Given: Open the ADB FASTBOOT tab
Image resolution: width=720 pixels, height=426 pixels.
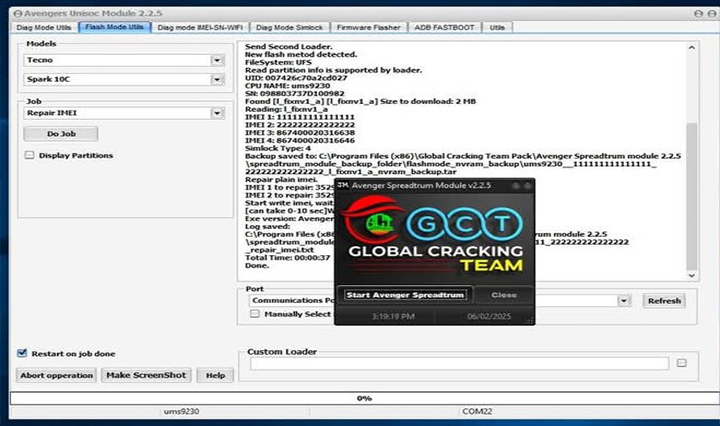Looking at the screenshot, I should coord(444,28).
